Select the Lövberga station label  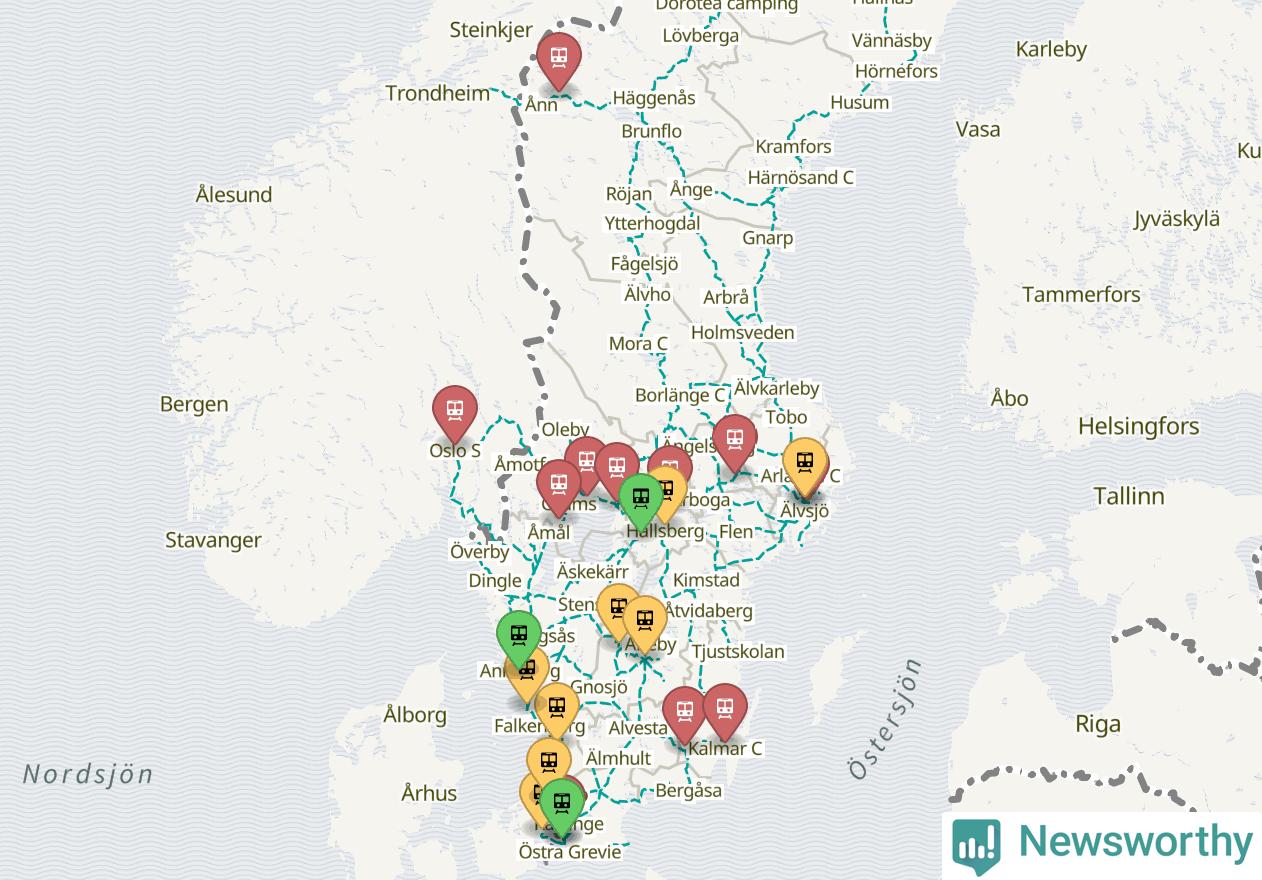[701, 36]
